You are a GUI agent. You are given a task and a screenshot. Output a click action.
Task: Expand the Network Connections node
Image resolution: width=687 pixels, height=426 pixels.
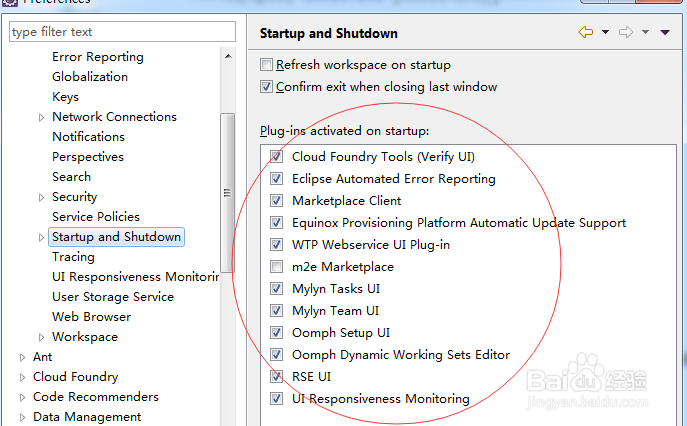[x=41, y=117]
